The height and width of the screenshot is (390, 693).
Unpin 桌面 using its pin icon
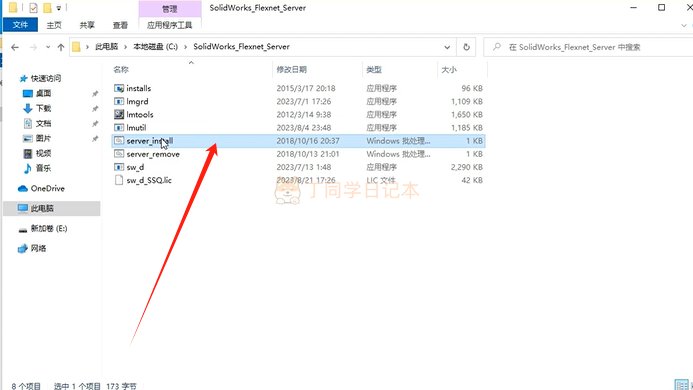click(x=95, y=93)
